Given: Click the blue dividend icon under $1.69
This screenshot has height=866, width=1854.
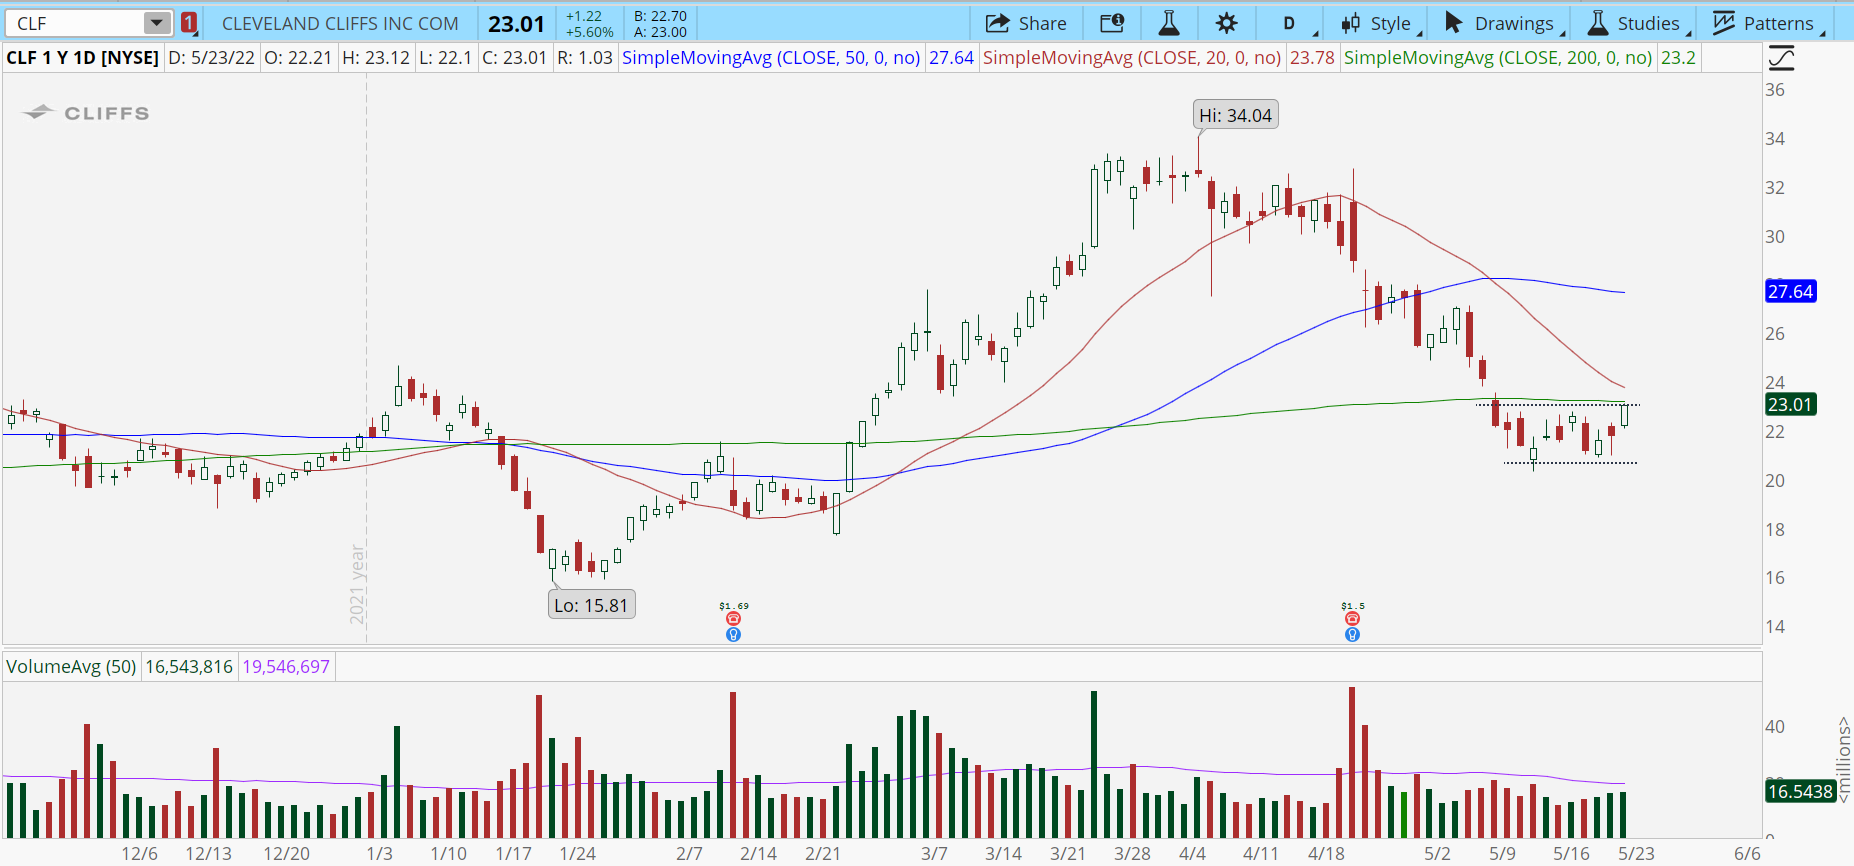Looking at the screenshot, I should (733, 634).
